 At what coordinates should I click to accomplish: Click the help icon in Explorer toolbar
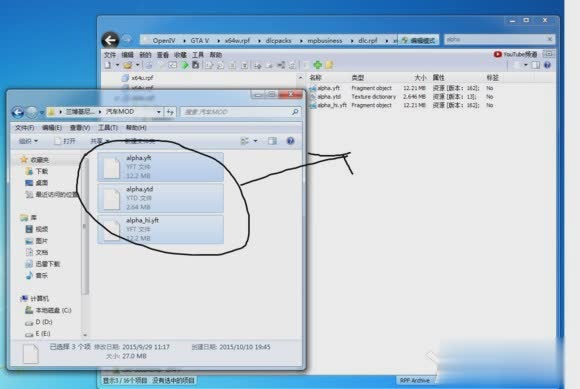(290, 141)
